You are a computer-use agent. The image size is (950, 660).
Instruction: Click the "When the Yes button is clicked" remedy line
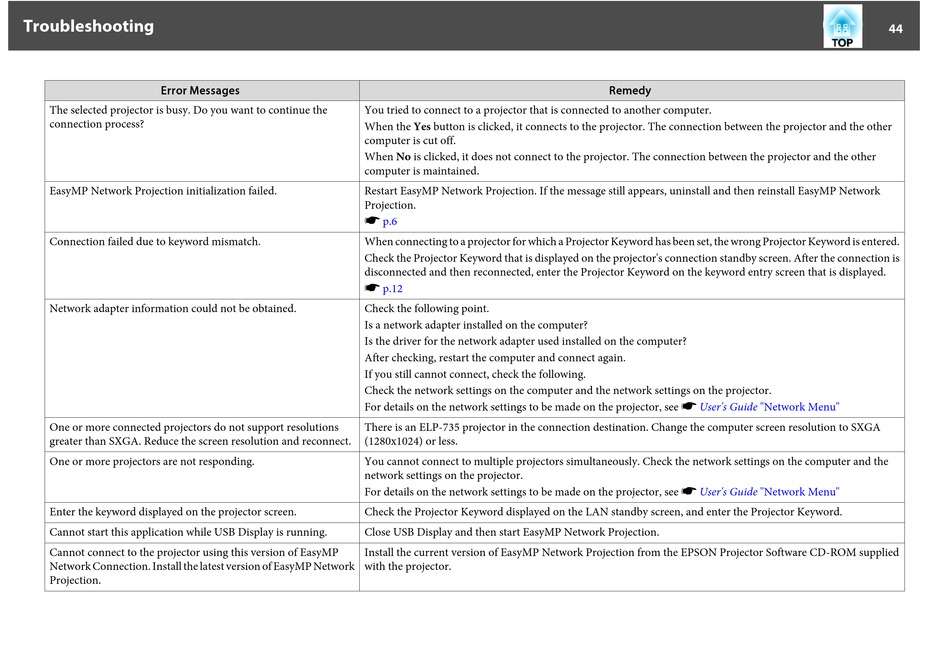pos(628,133)
